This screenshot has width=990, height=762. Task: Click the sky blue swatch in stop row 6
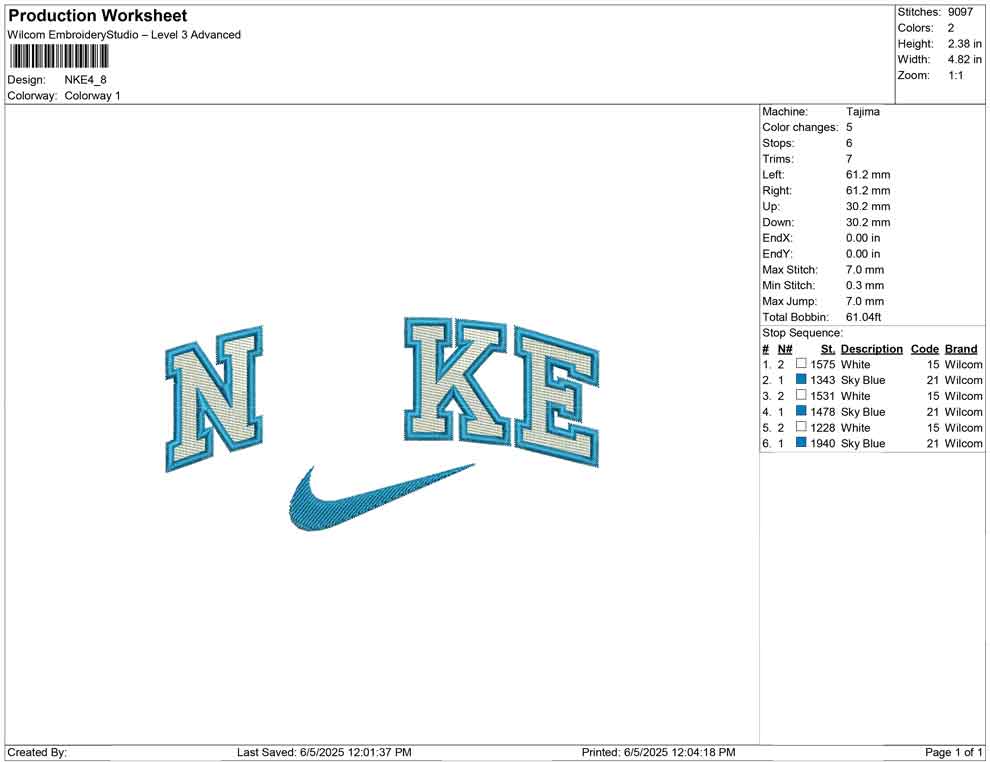801,442
